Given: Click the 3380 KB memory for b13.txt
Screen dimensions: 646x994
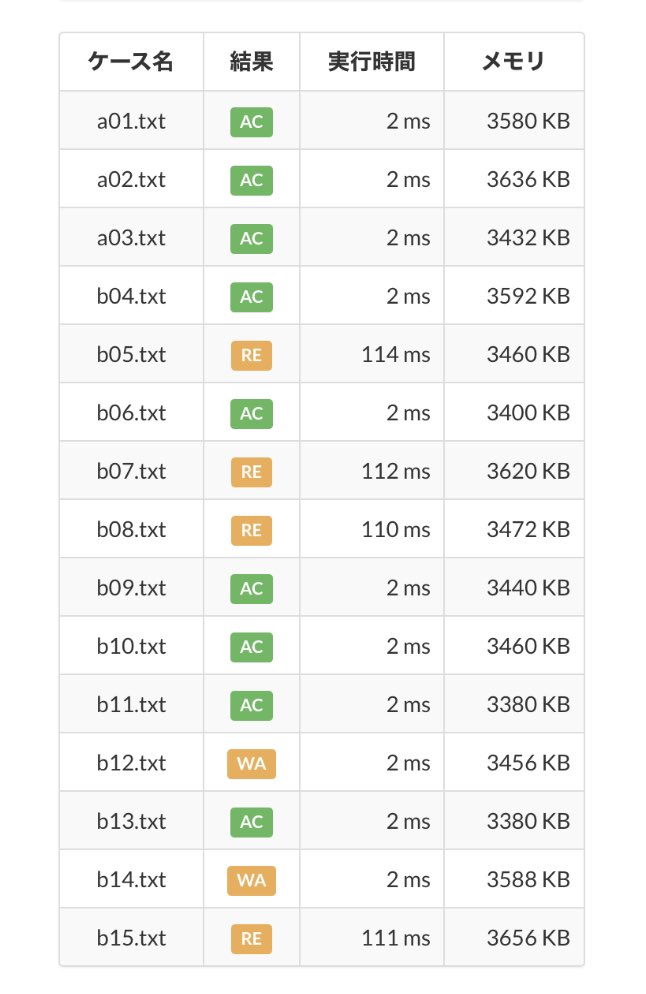Looking at the screenshot, I should (528, 821).
